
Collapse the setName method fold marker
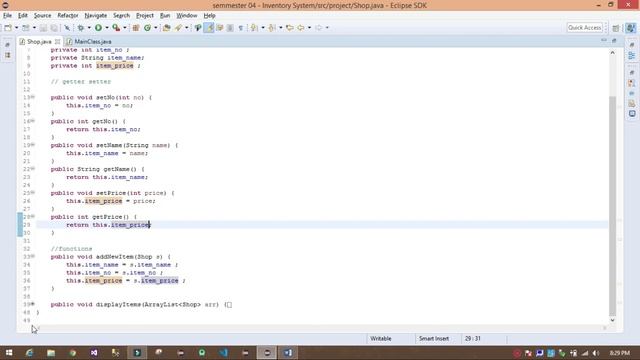pos(33,145)
